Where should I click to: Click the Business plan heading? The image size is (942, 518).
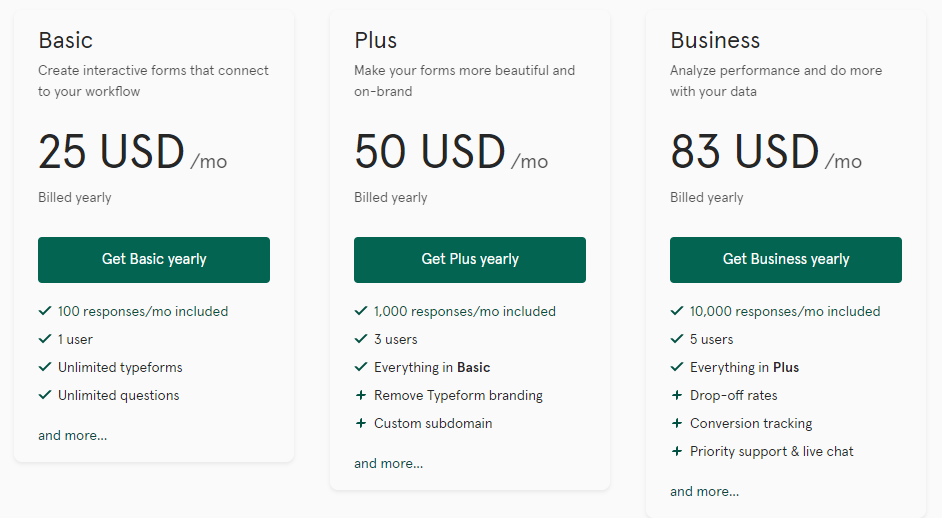pos(715,40)
